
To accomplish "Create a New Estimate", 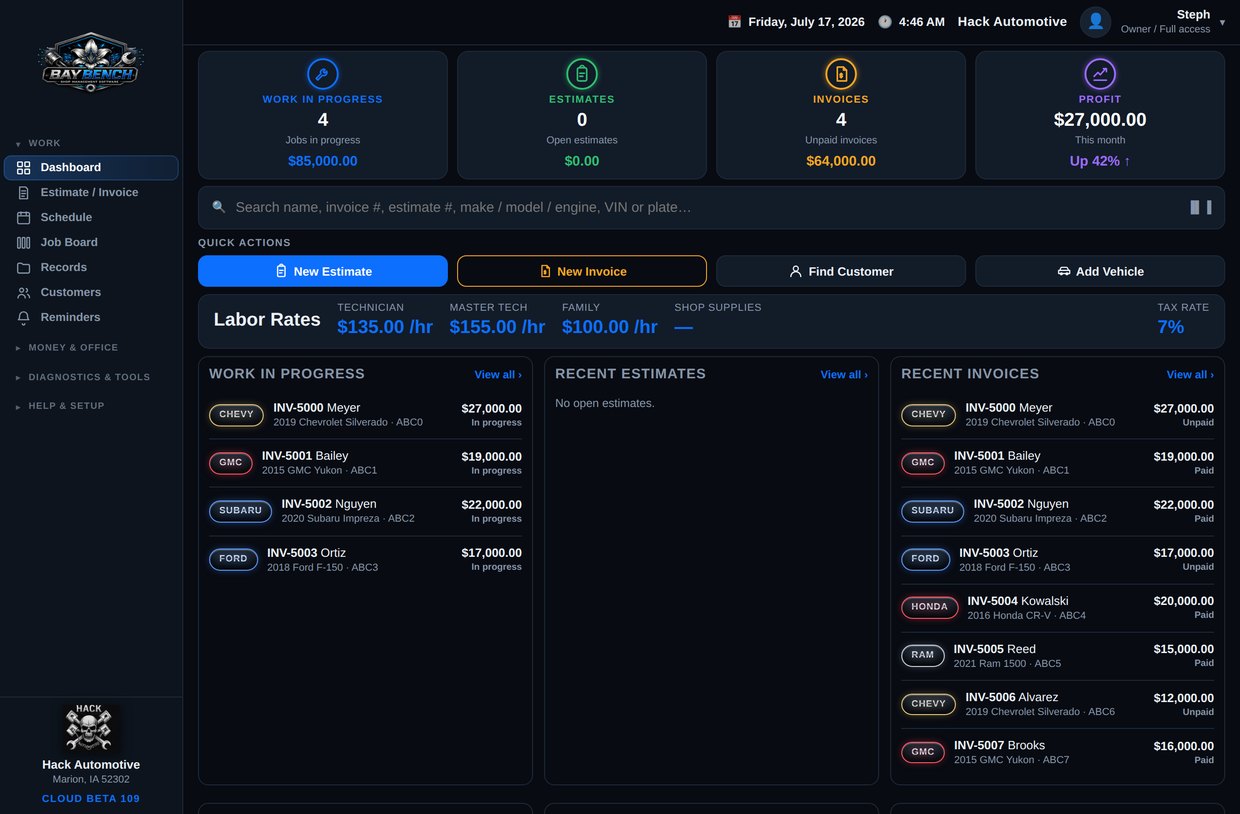I will pyautogui.click(x=323, y=271).
